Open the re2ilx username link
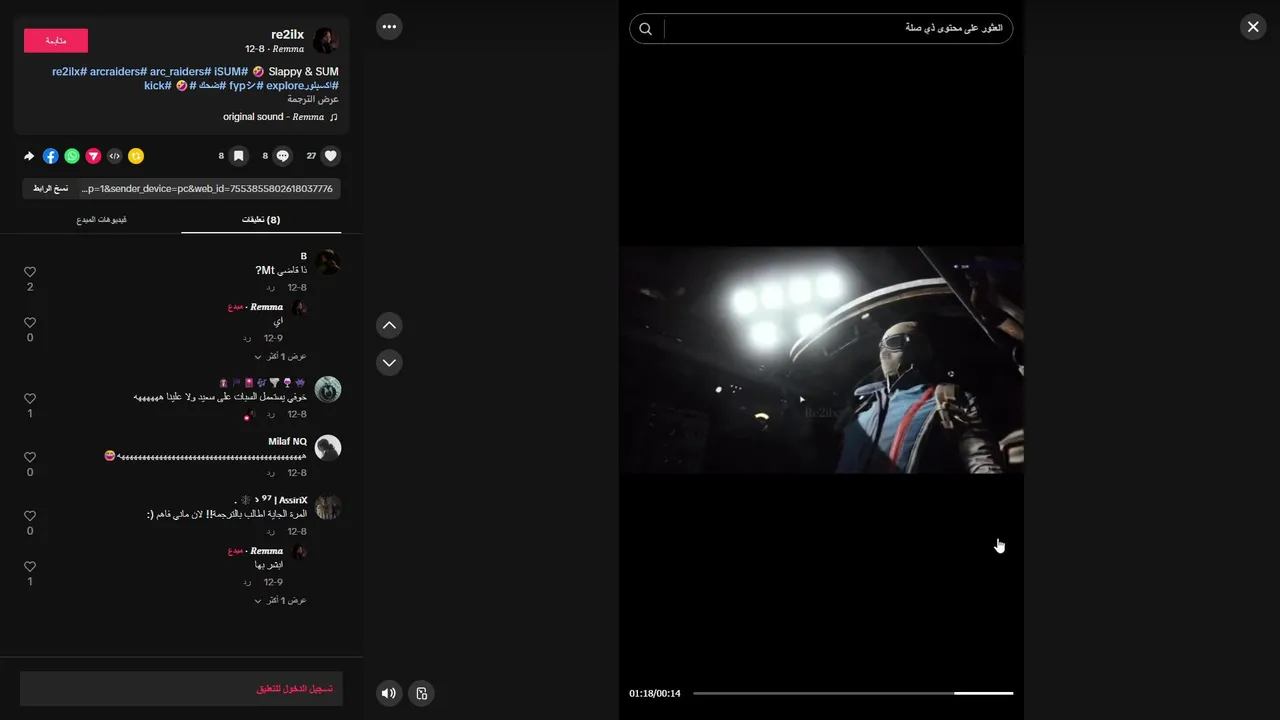The height and width of the screenshot is (720, 1280). [287, 34]
